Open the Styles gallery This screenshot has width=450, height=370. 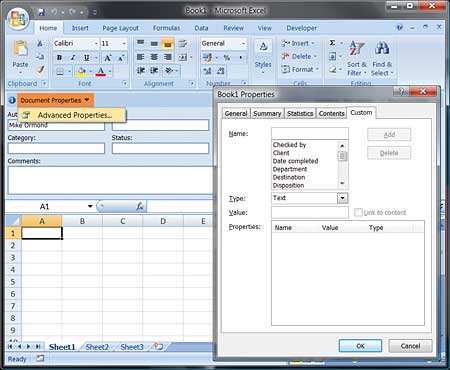[263, 57]
